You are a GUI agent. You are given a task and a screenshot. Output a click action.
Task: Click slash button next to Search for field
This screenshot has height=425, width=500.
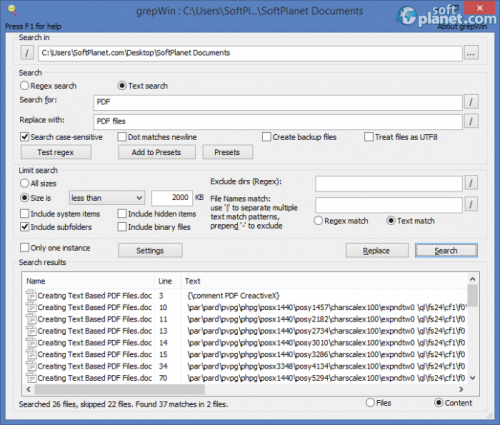(x=471, y=102)
